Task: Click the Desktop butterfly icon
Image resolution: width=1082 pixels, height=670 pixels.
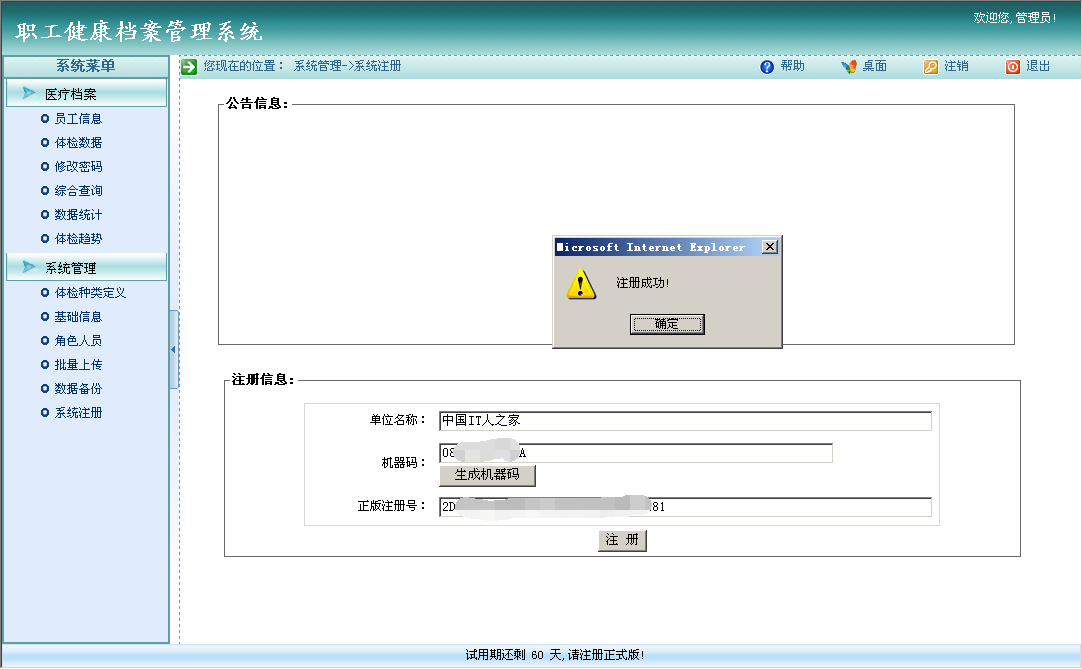Action: coord(849,66)
